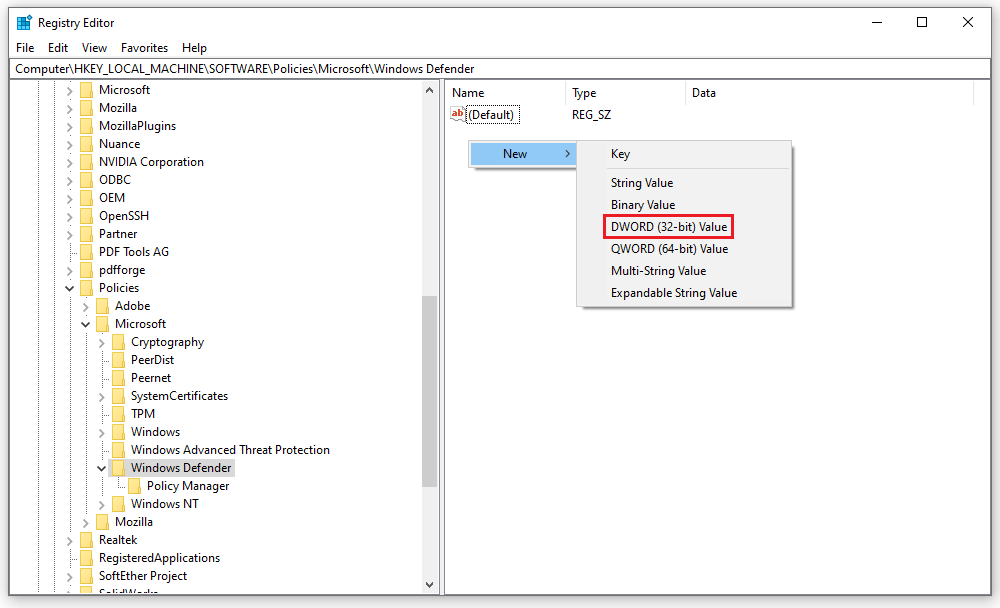The image size is (1000, 608).
Task: Open the Edit menu
Action: pyautogui.click(x=57, y=48)
